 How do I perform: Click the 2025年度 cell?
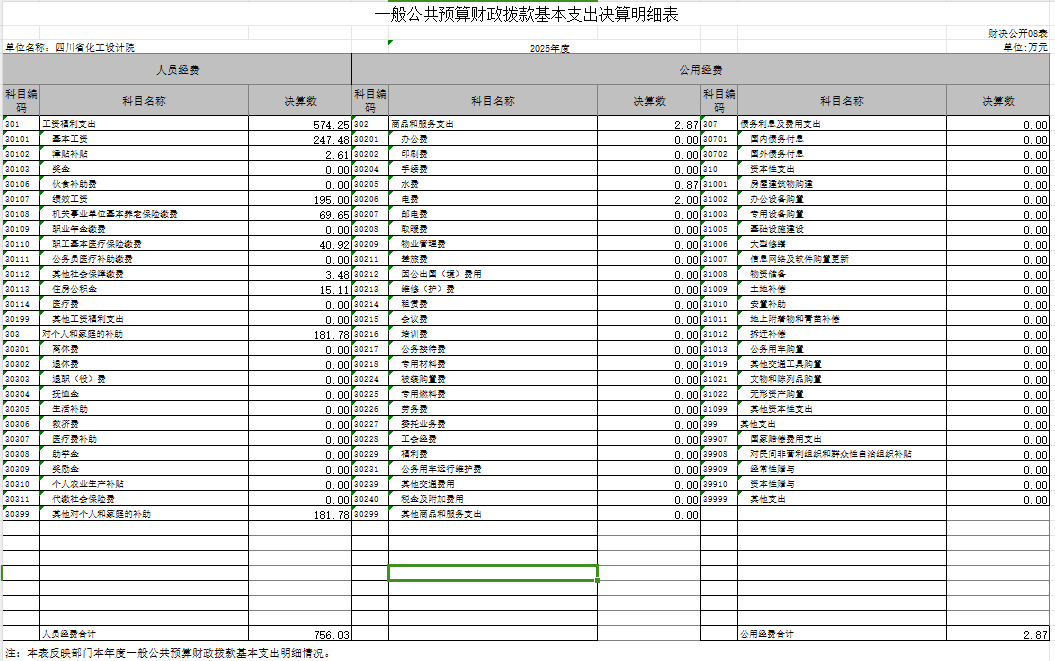[549, 48]
